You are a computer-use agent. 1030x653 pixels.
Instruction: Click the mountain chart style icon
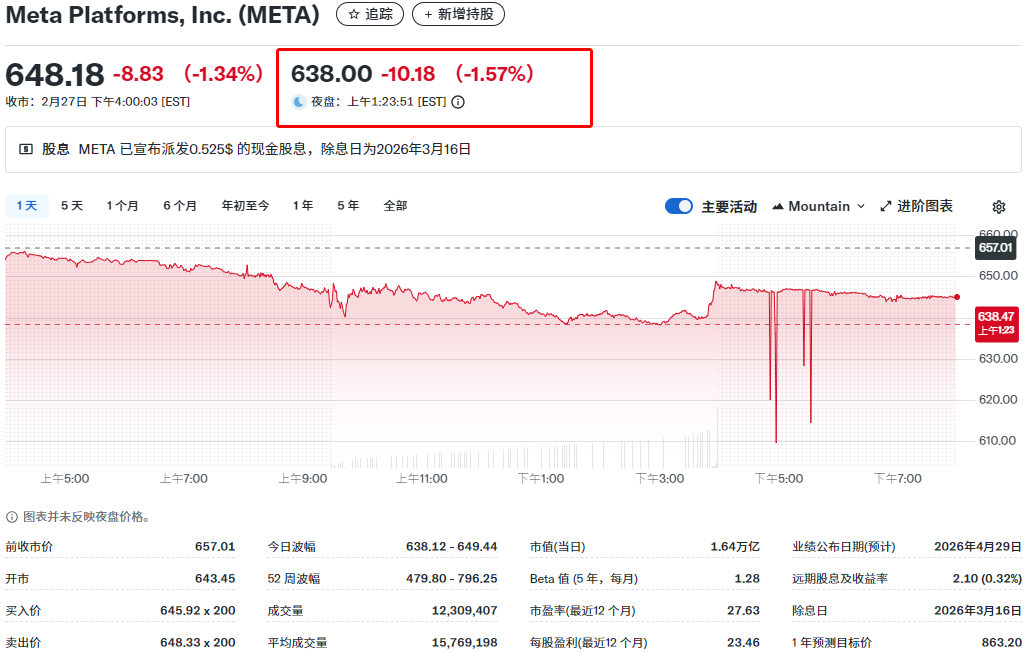777,205
